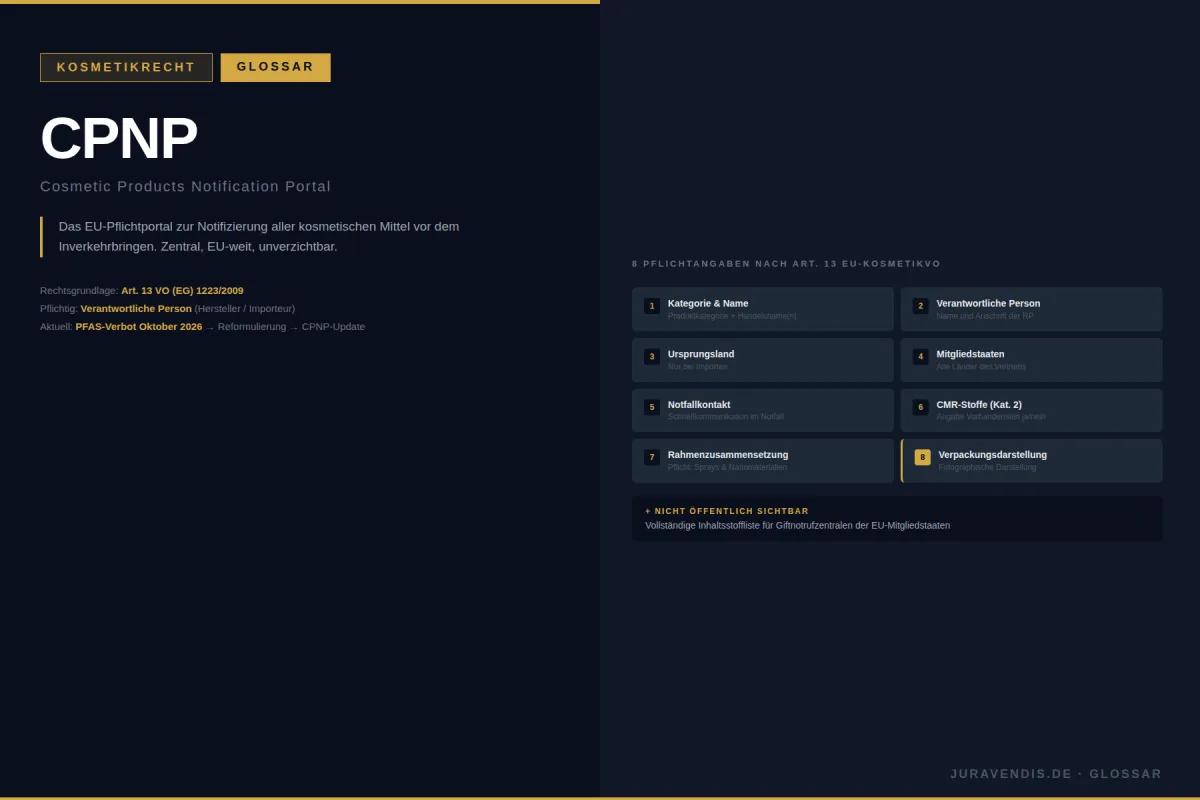Click number badge 7 on Rahmenzusammensetzung card
This screenshot has height=800, width=1200.
coord(652,457)
